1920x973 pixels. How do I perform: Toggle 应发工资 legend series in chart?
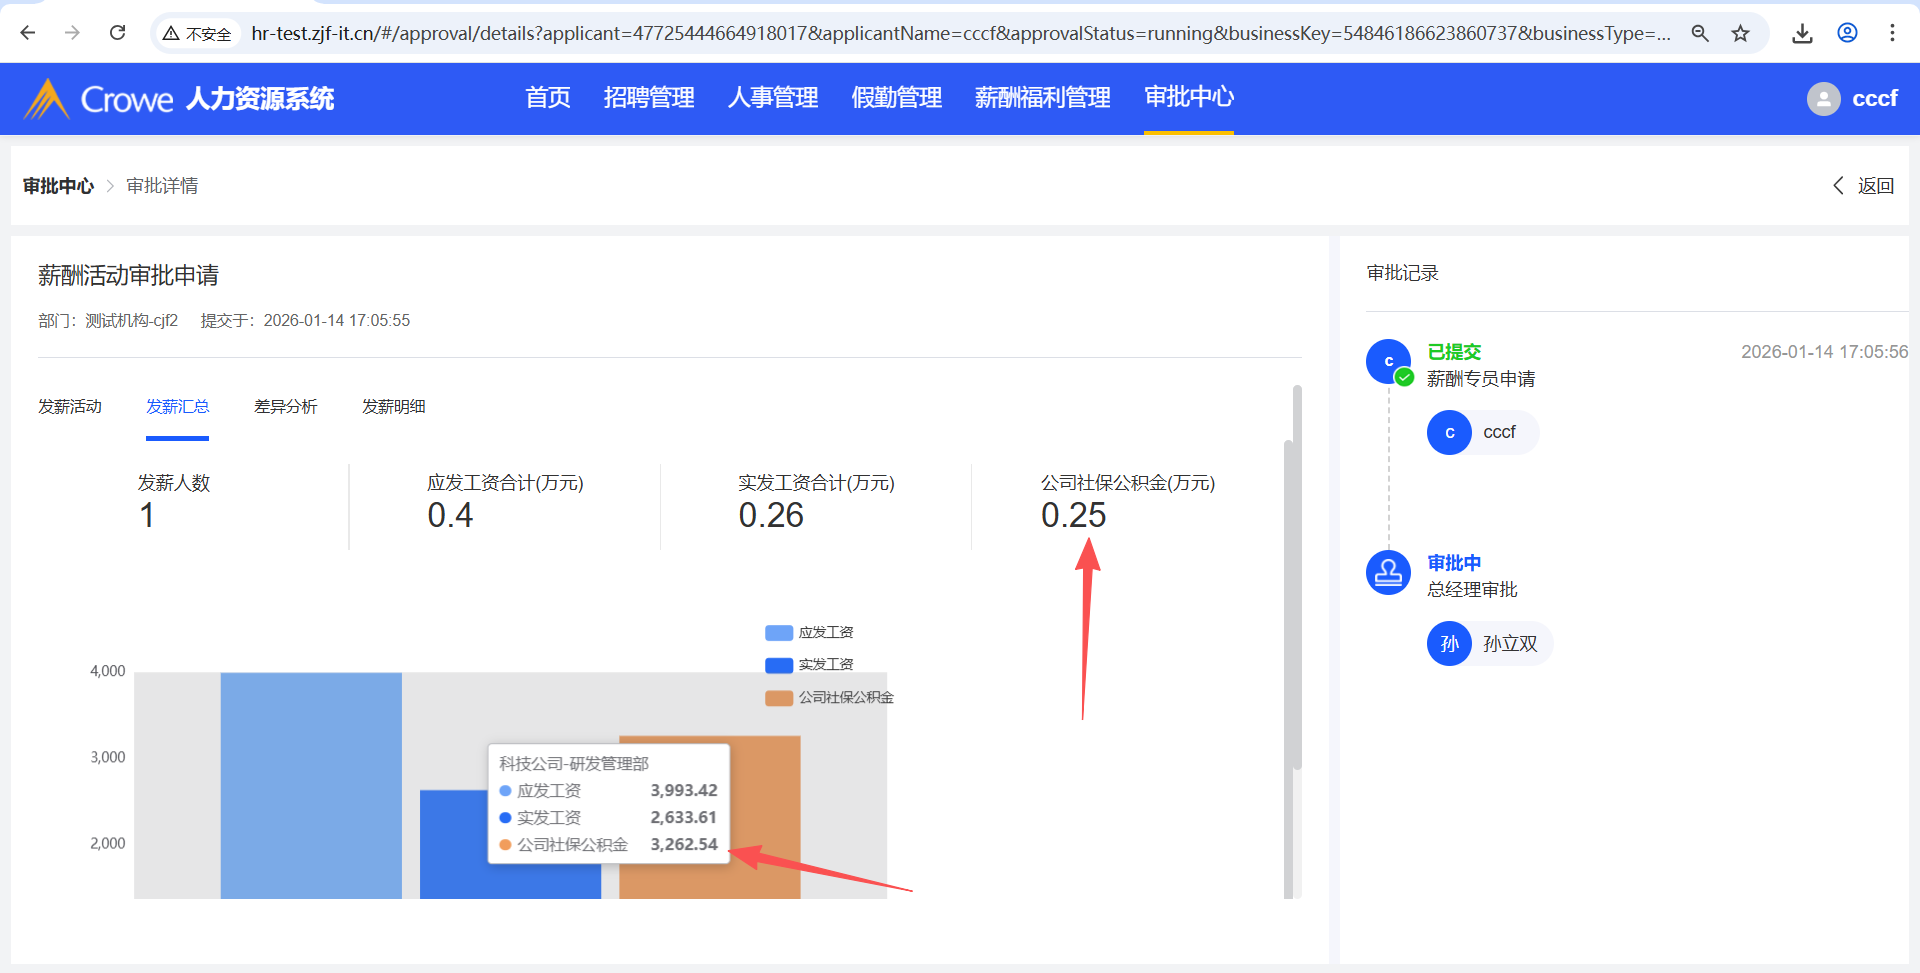tap(809, 633)
